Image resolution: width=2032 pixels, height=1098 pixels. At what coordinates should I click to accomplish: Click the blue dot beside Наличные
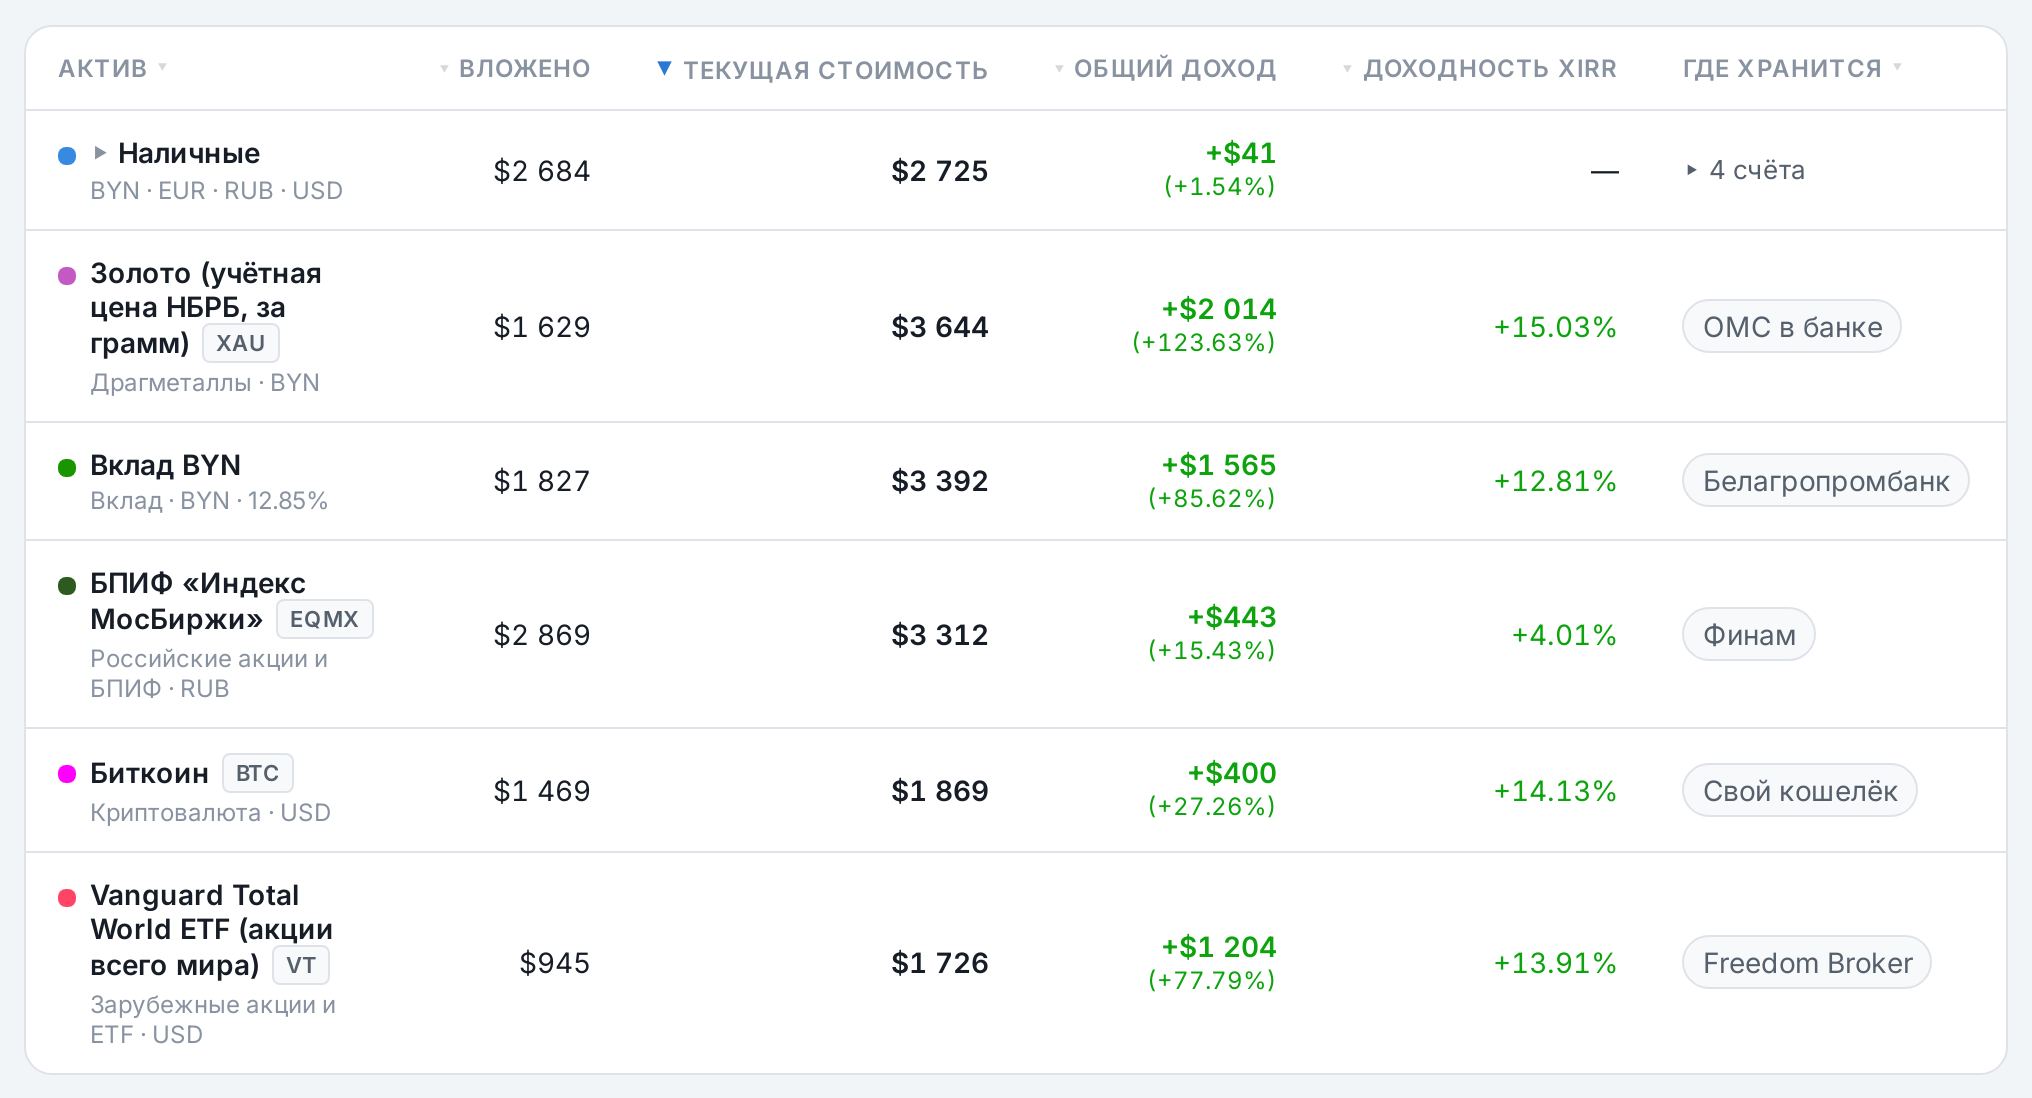pyautogui.click(x=67, y=155)
